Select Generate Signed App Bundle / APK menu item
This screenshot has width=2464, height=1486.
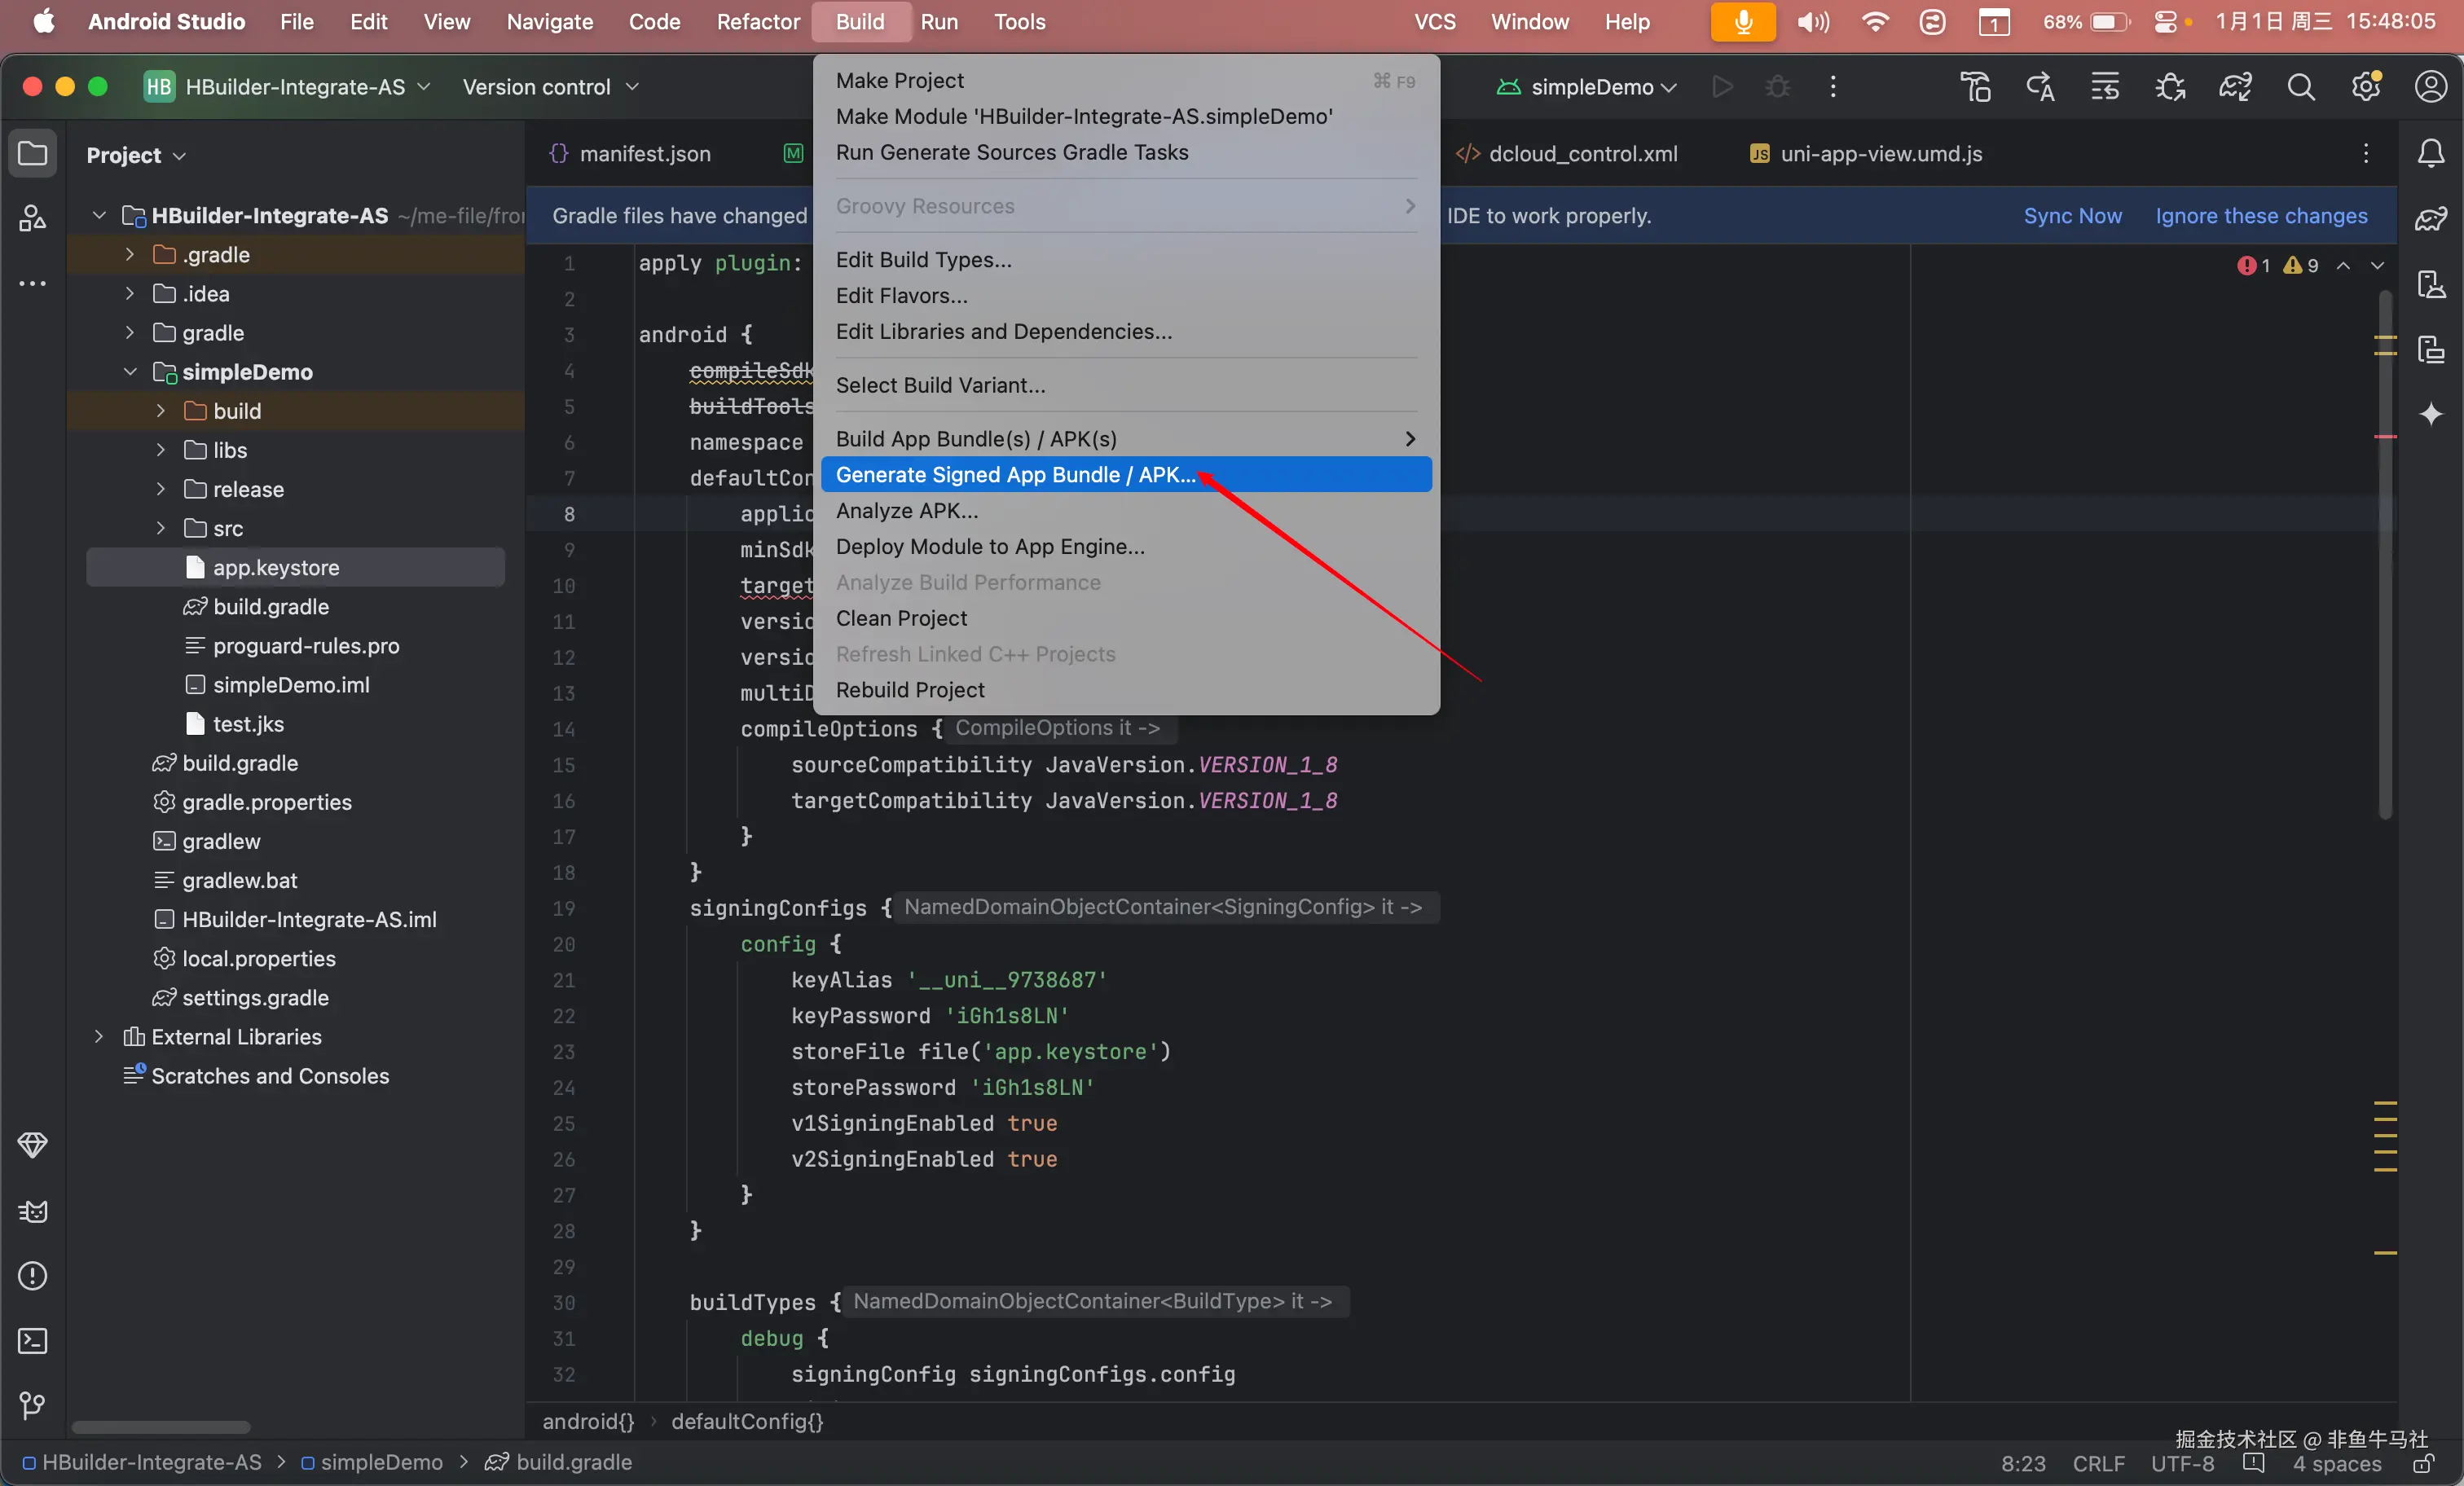click(1015, 475)
